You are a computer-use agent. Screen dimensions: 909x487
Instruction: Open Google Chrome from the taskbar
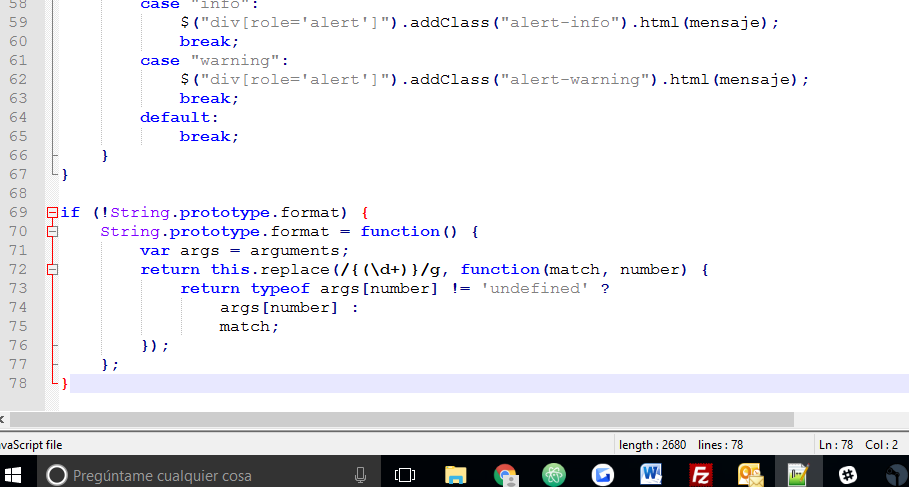point(506,475)
